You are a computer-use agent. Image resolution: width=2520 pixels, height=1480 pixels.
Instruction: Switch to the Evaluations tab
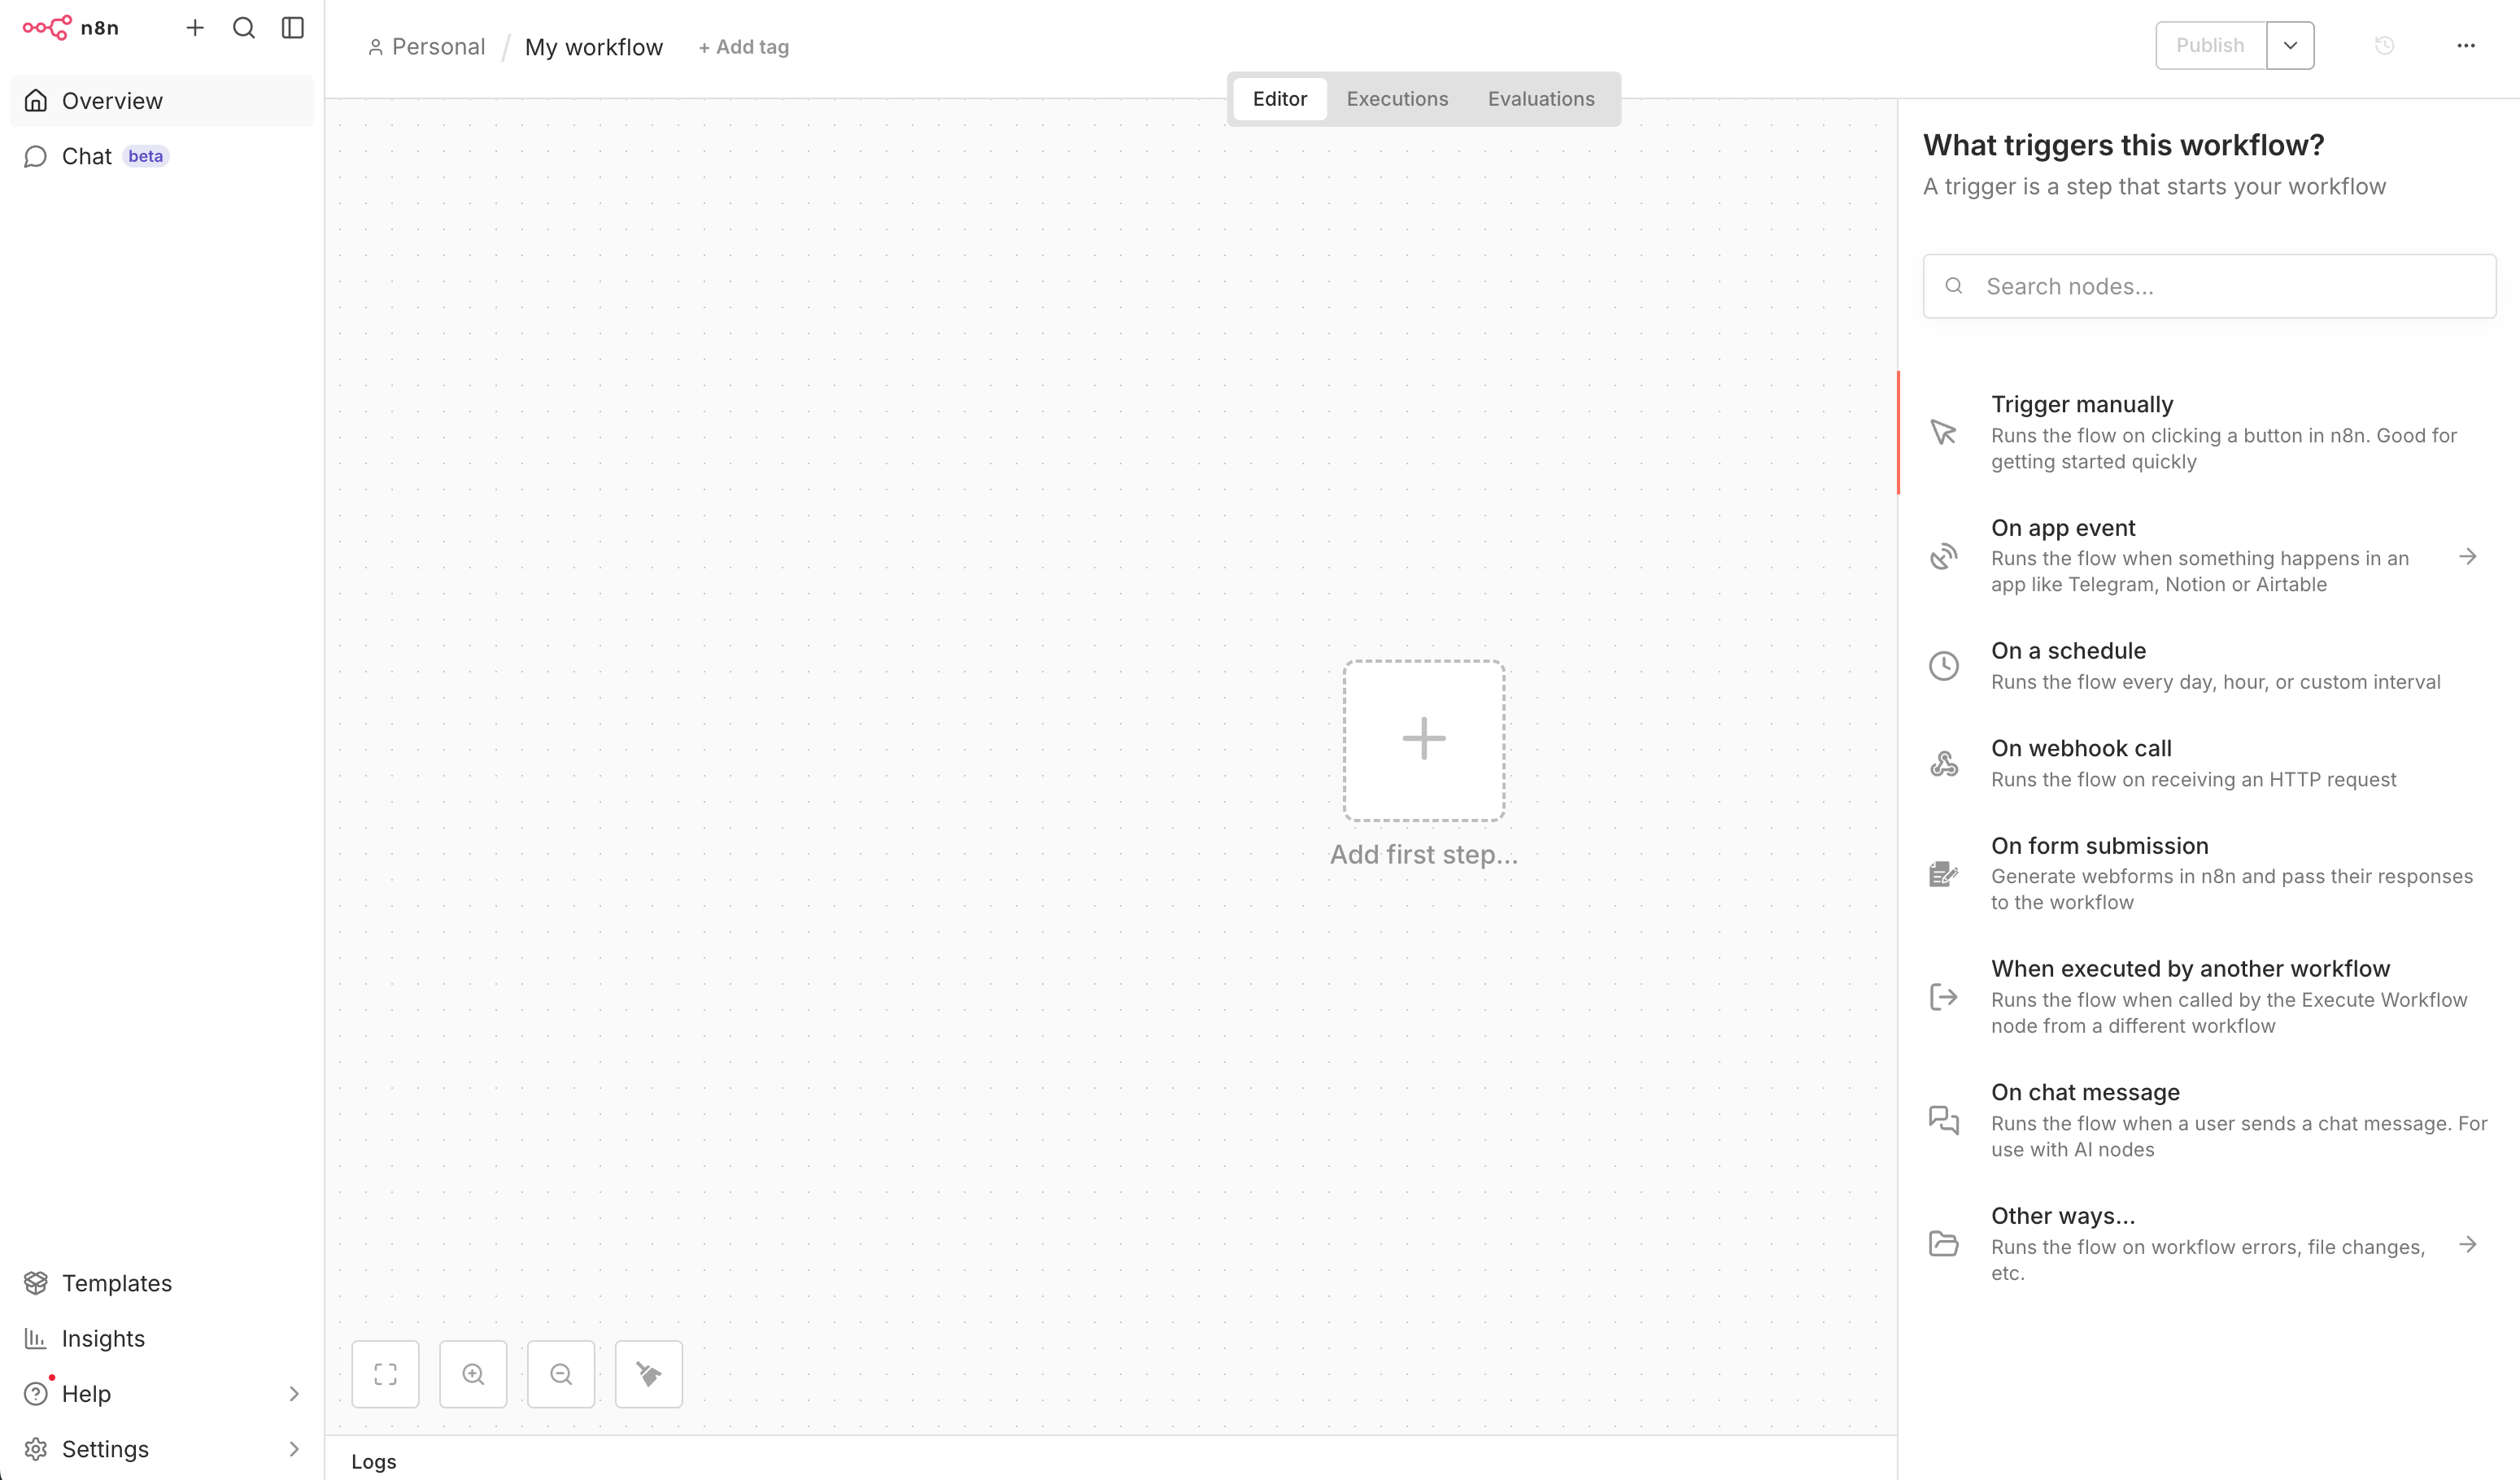coord(1541,99)
